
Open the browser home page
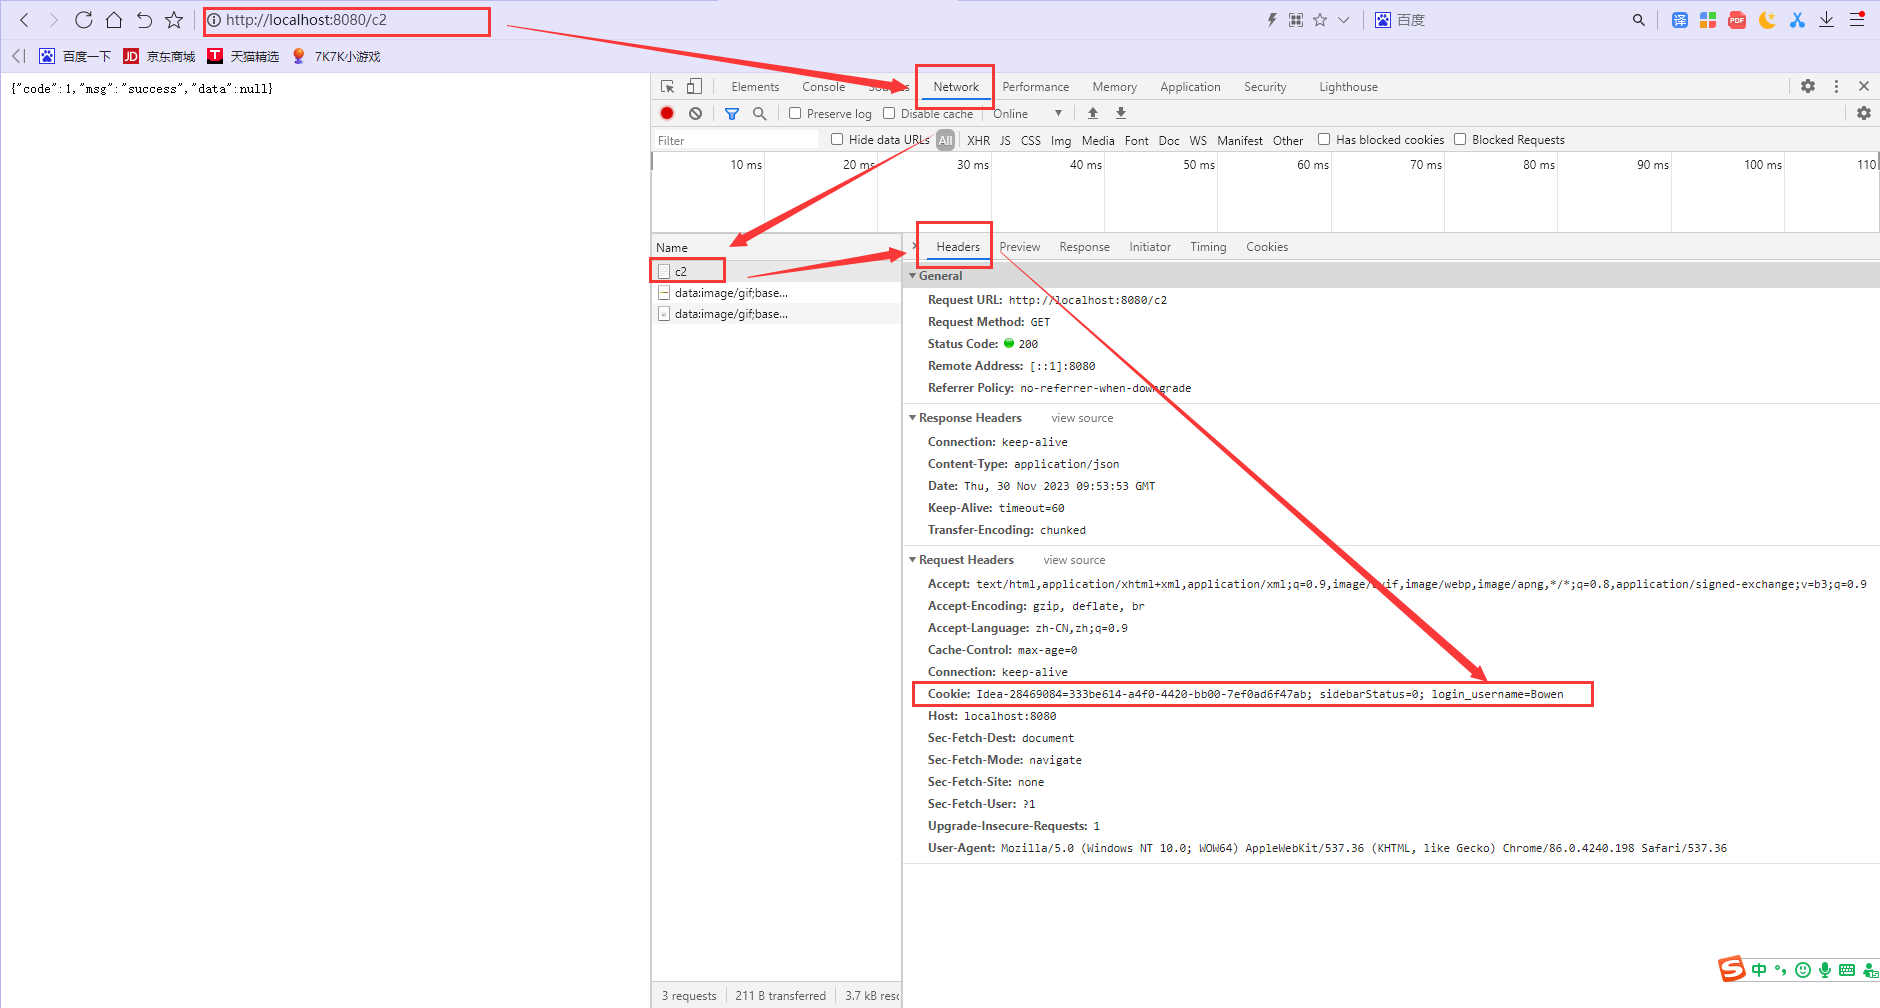[114, 20]
